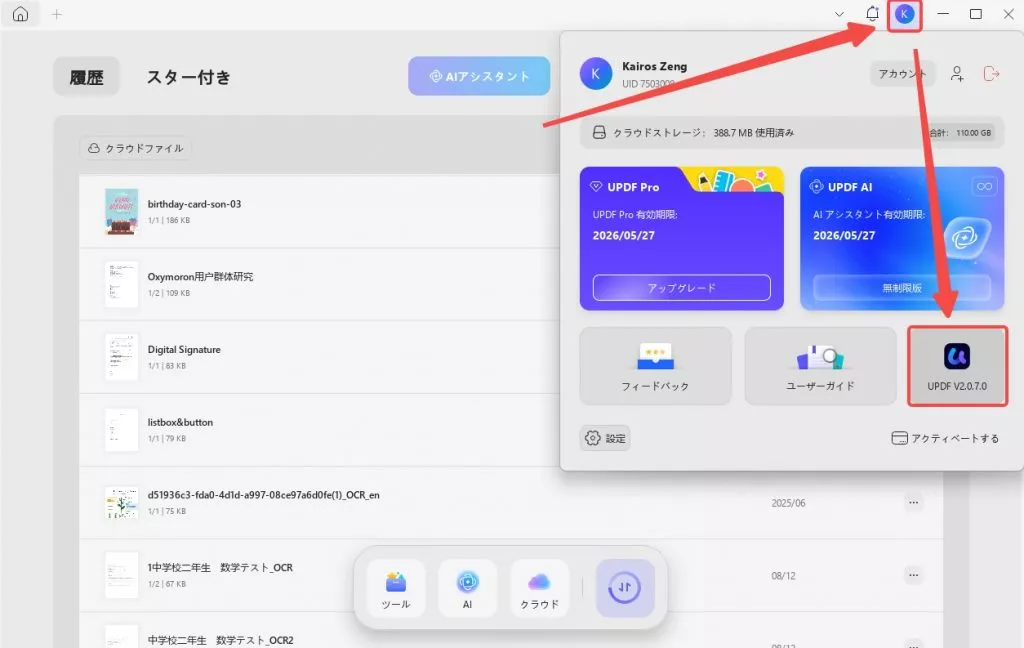This screenshot has width=1024, height=648.
Task: Open the ツール toolbox
Action: (x=396, y=588)
